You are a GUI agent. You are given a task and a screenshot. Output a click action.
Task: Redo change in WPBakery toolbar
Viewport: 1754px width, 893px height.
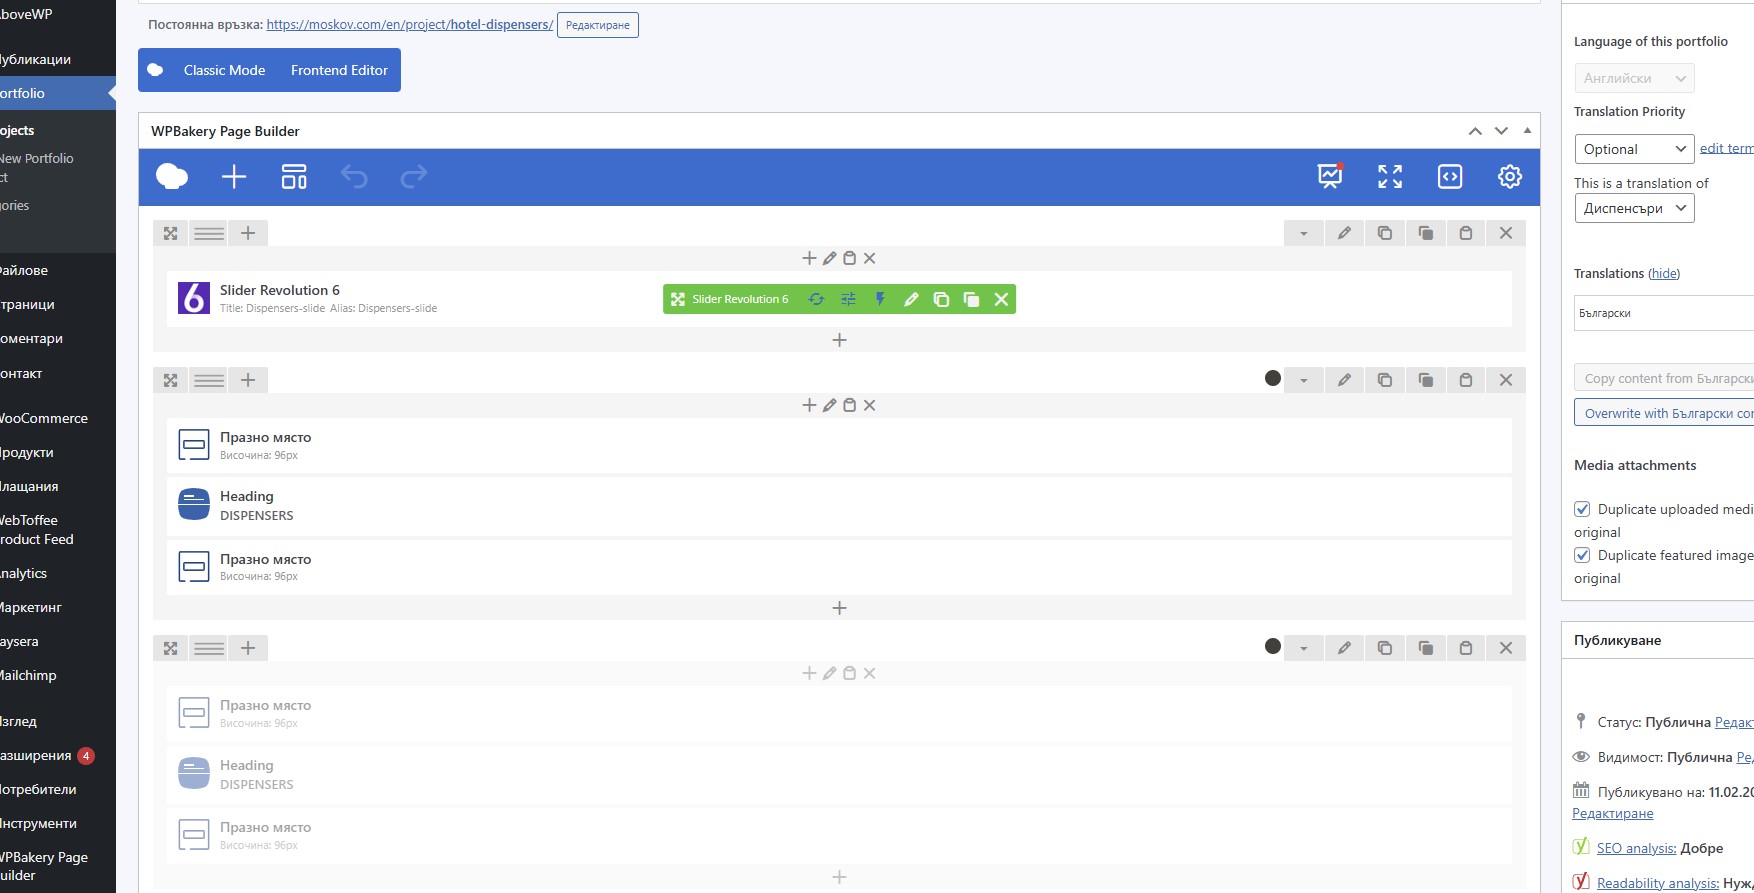point(414,177)
